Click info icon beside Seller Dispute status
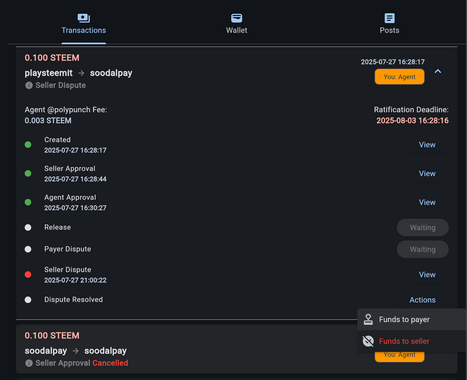Viewport: 467px width, 380px height. point(29,85)
